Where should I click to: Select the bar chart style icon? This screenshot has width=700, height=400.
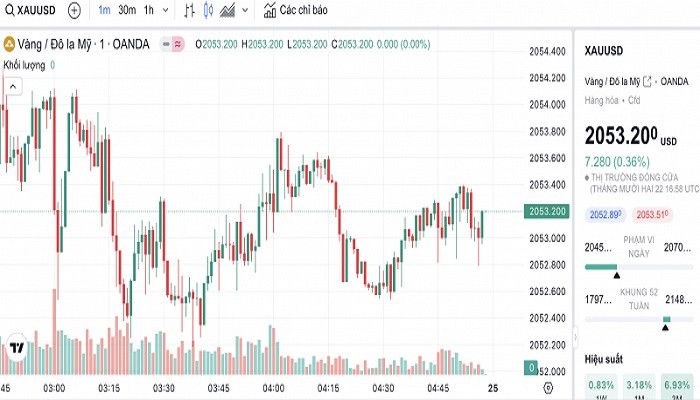point(190,11)
